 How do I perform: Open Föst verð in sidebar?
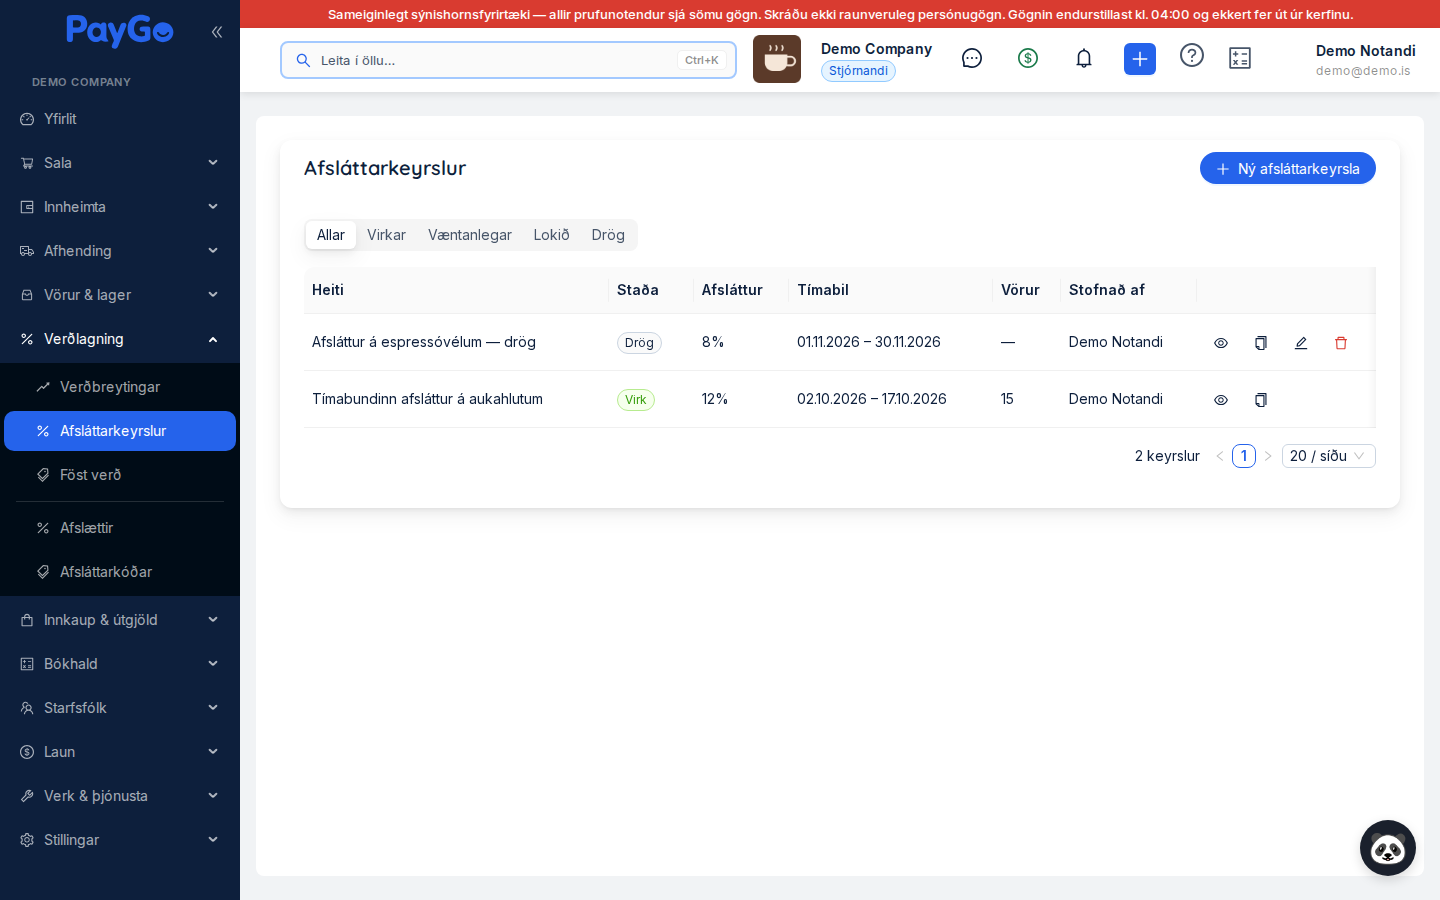(120, 475)
